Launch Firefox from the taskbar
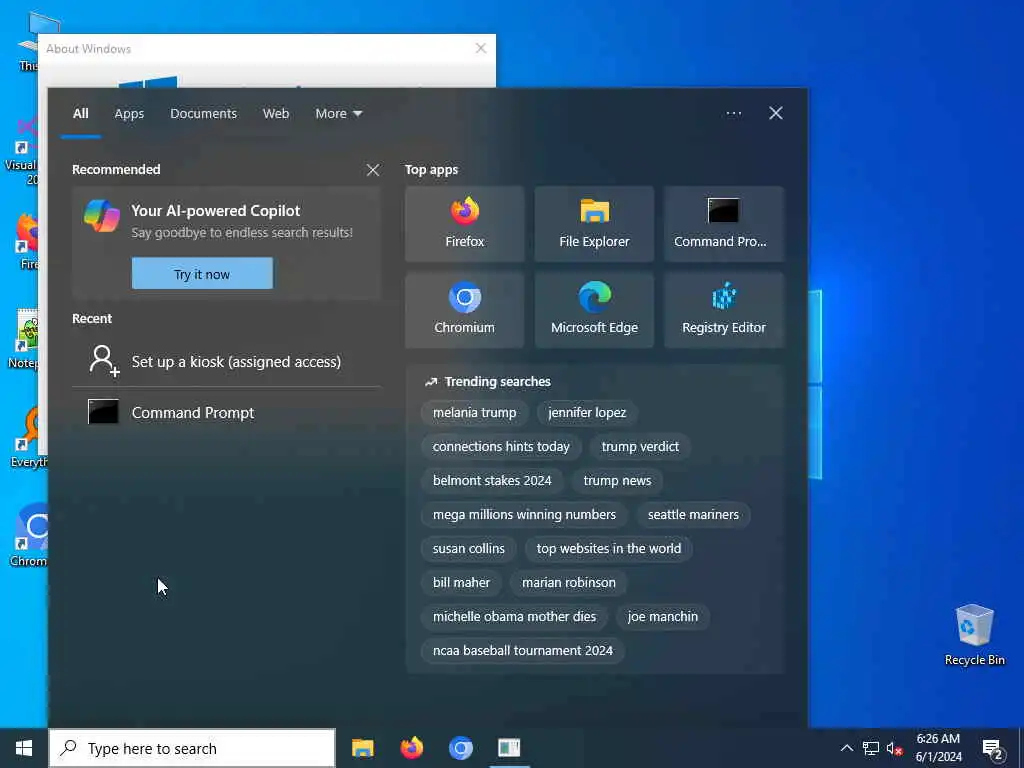The width and height of the screenshot is (1024, 768). click(411, 748)
